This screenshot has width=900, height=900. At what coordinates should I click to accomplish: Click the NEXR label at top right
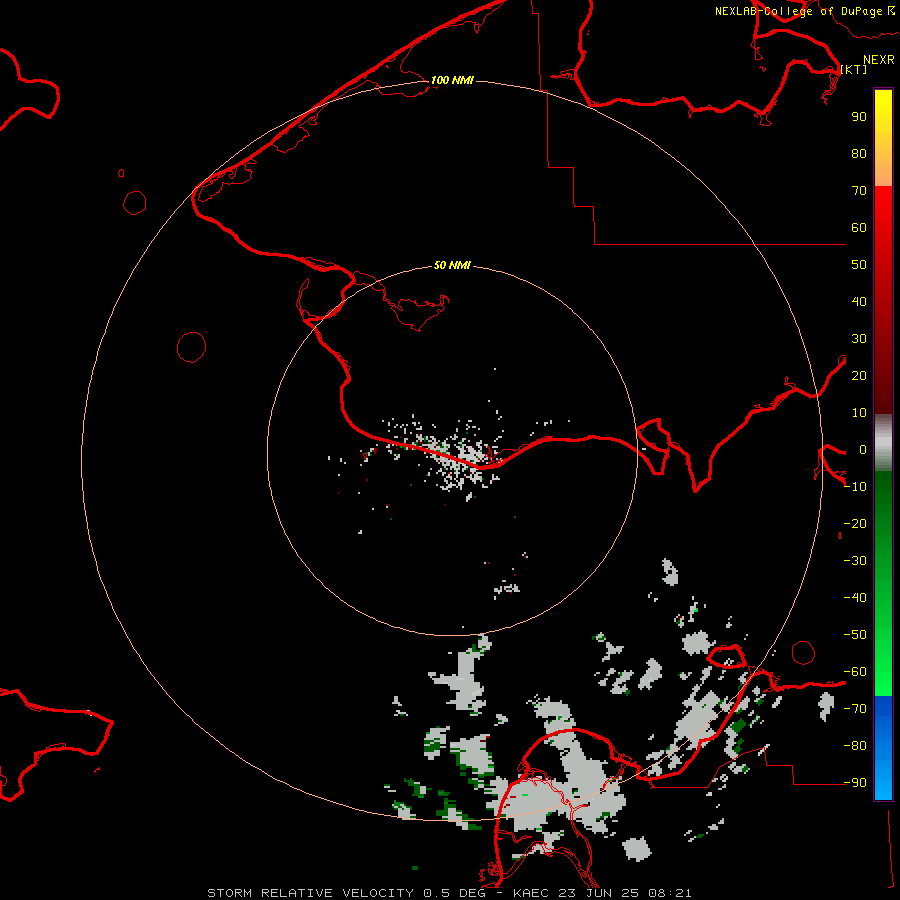(x=879, y=60)
